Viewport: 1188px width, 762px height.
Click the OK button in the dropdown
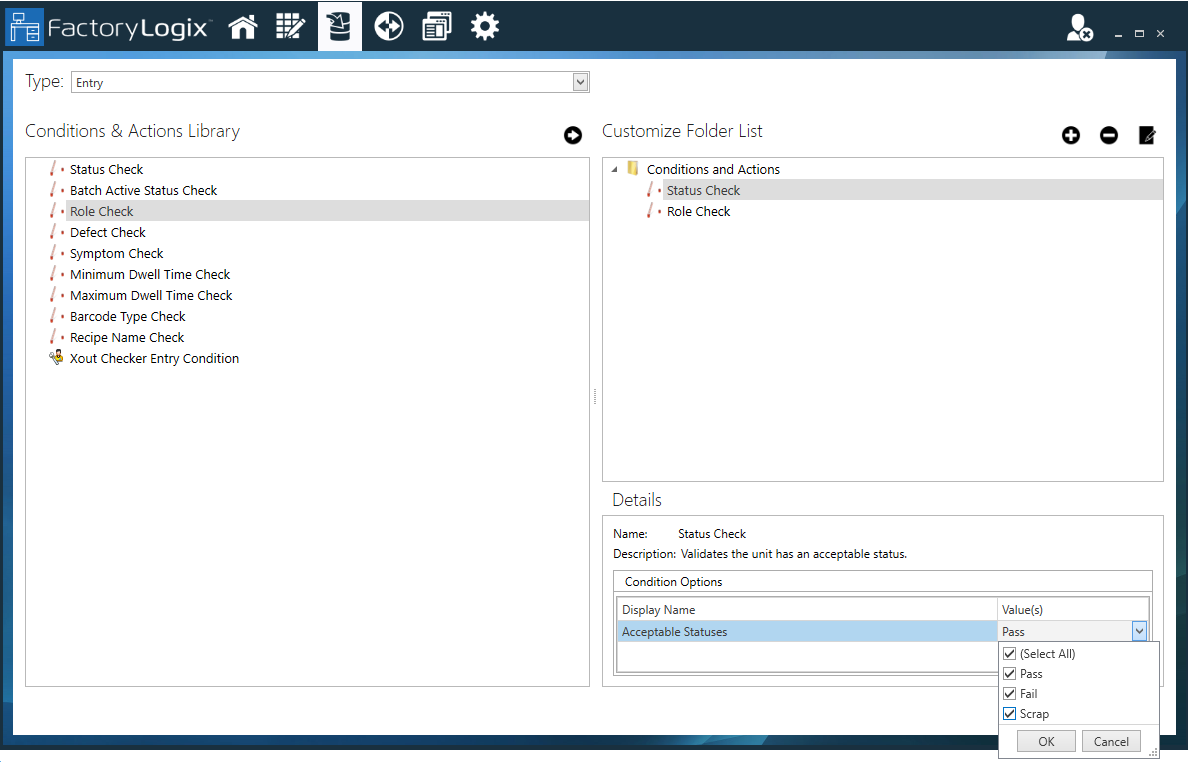(1046, 741)
